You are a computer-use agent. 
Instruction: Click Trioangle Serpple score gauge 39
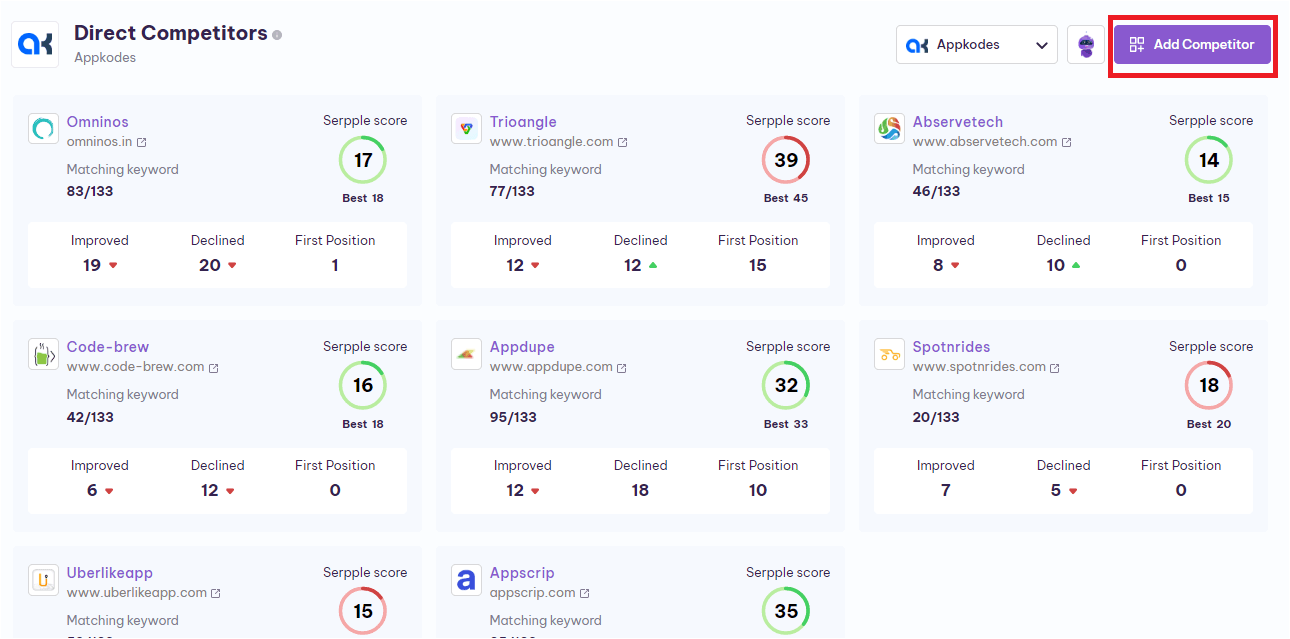(x=786, y=160)
